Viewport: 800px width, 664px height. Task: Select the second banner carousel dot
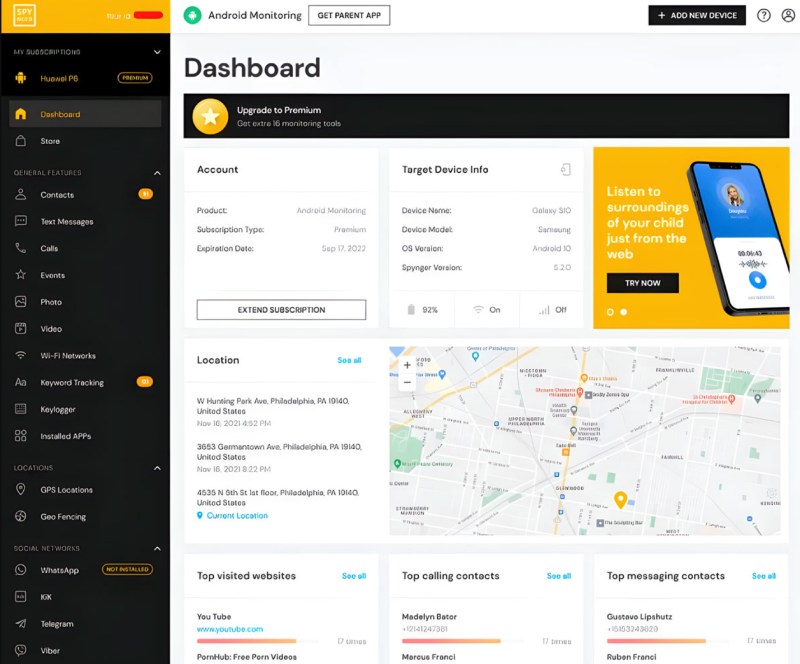click(623, 312)
